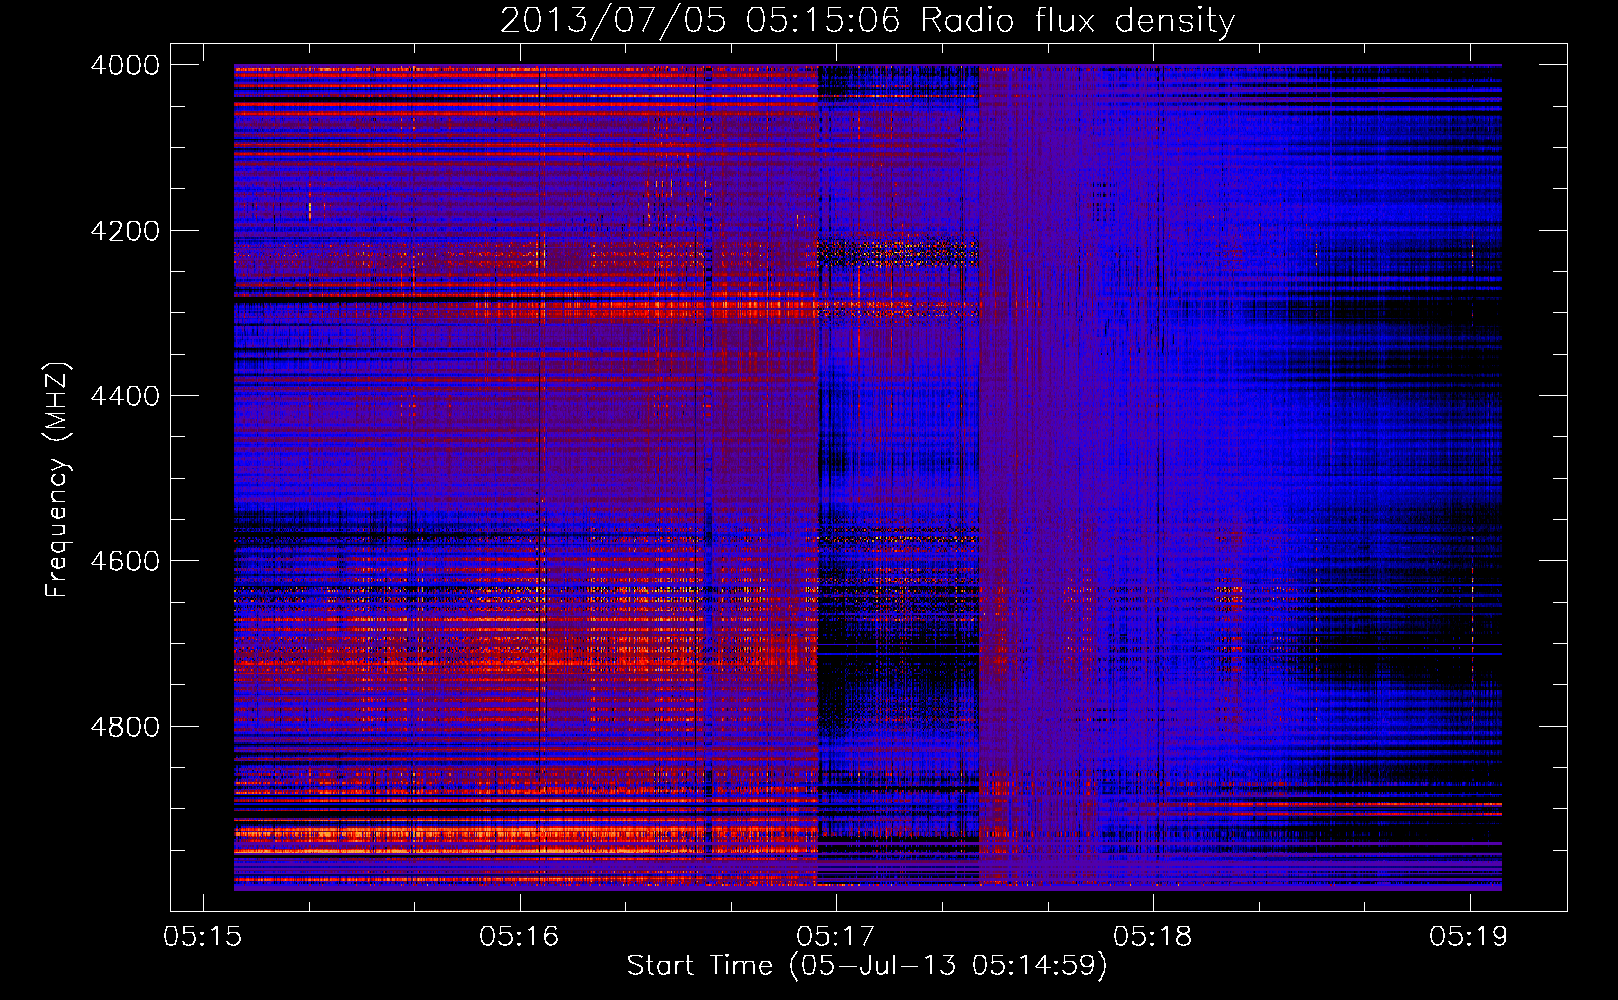Select the 4000 frequency tick label
The width and height of the screenshot is (1618, 1000).
click(x=125, y=65)
